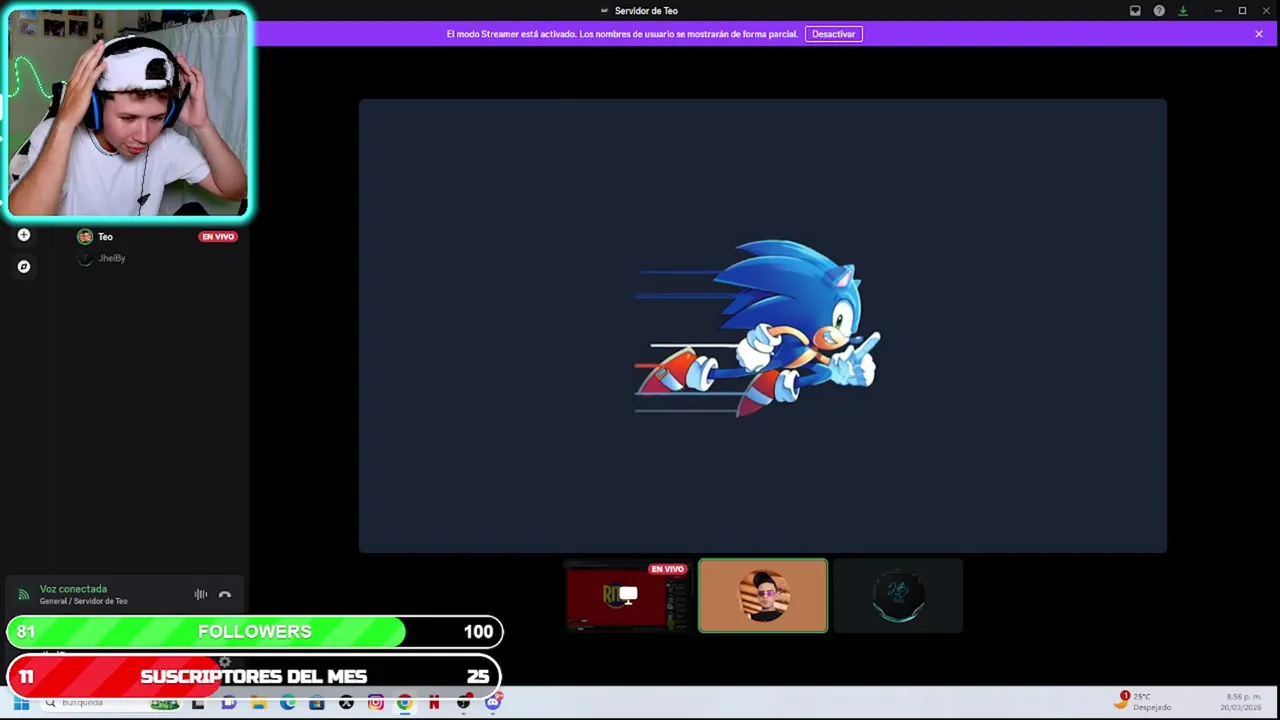Open Google Chrome from the taskbar
Screen dimensions: 1280x720
pos(404,703)
